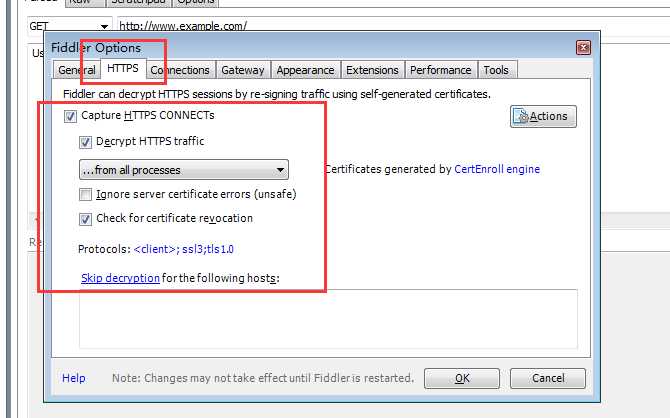Confirm settings with OK button
The image size is (670, 418).
(462, 378)
